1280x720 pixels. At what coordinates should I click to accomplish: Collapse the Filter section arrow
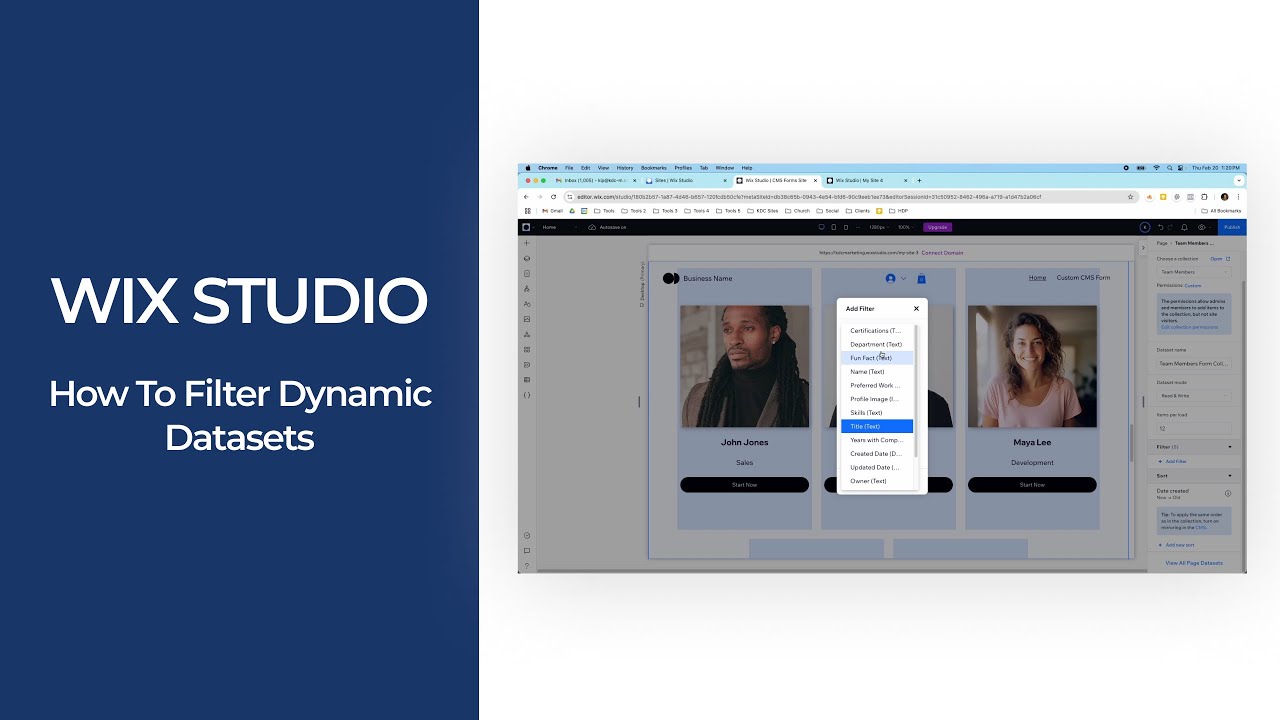tap(1230, 447)
